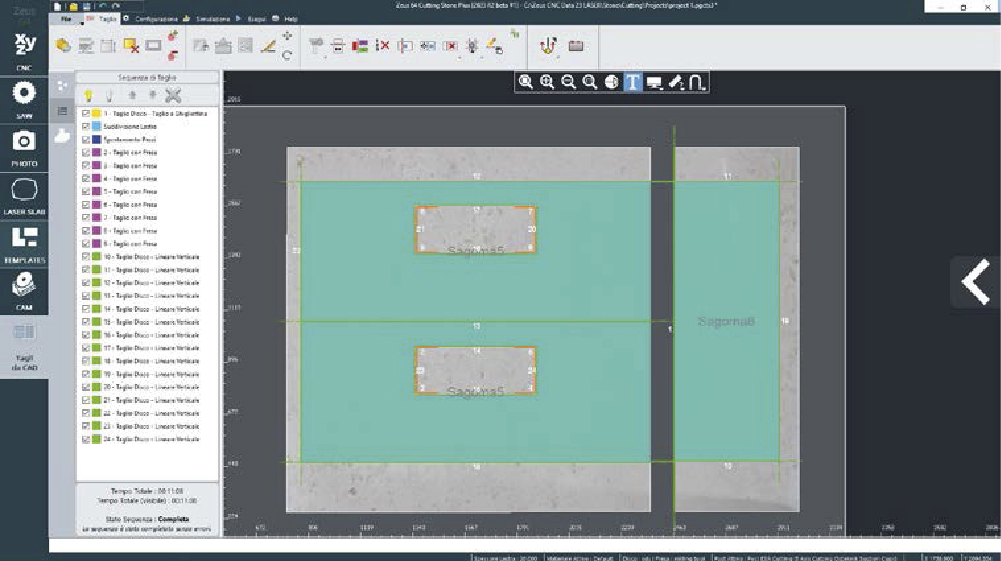Toggle checkbox for step 24 Taglio Disco

(85, 439)
